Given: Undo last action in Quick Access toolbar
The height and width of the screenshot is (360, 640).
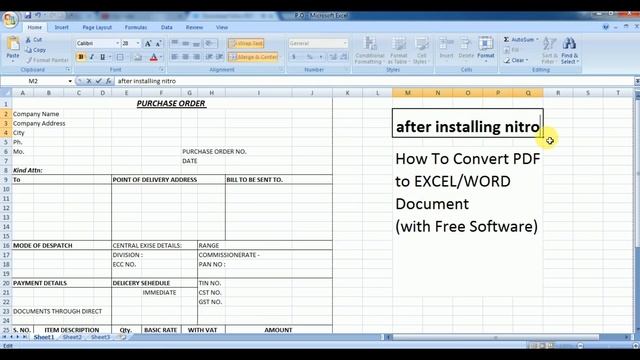Looking at the screenshot, I should (x=38, y=16).
